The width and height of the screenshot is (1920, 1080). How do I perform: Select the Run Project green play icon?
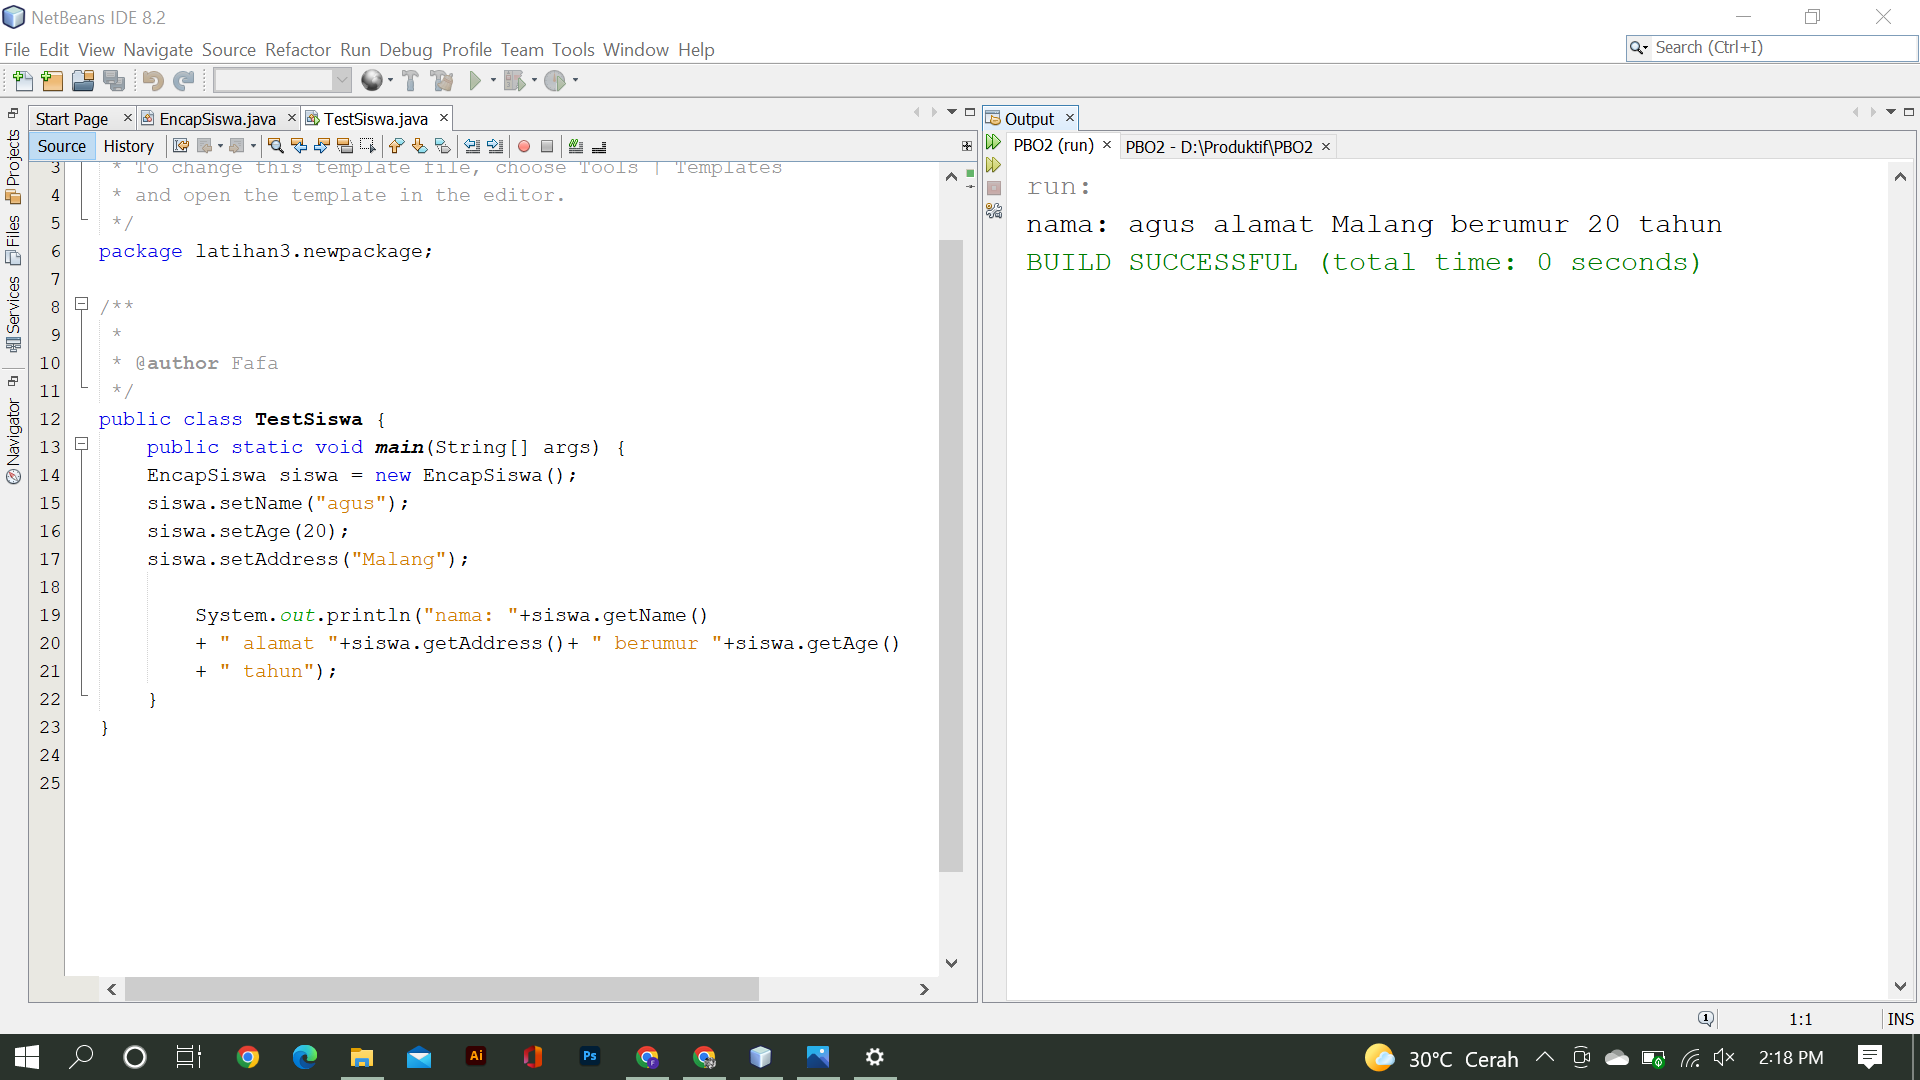click(x=478, y=80)
